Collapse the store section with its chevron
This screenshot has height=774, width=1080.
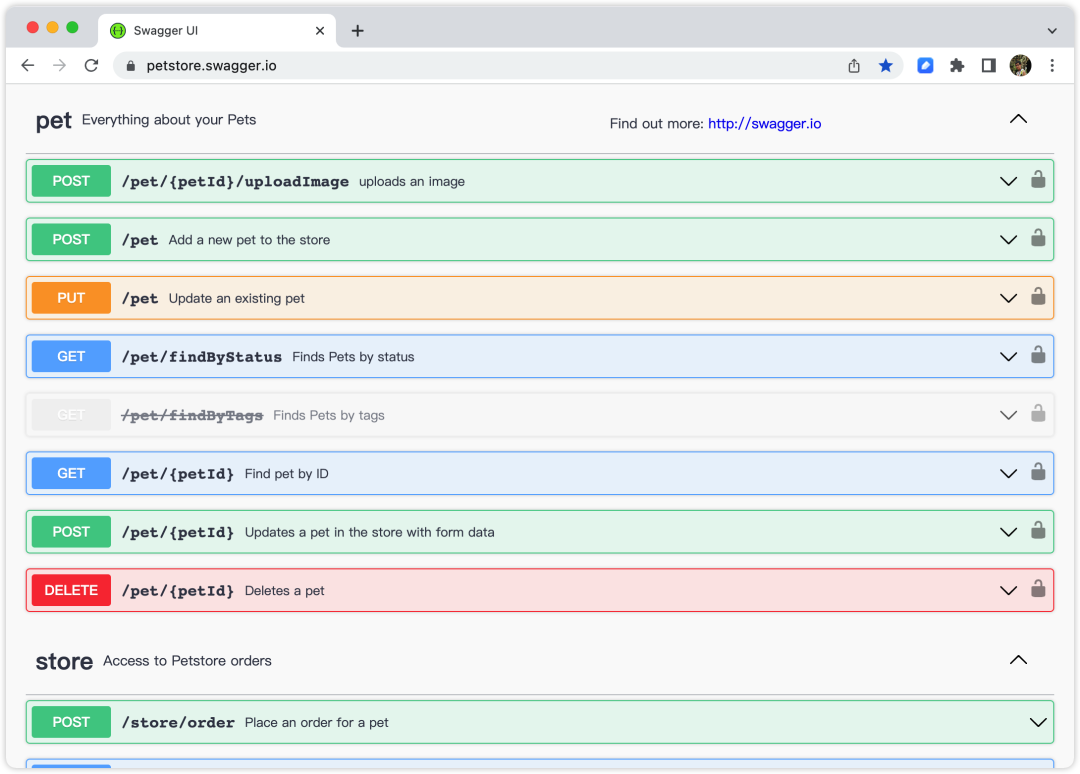[x=1018, y=660]
